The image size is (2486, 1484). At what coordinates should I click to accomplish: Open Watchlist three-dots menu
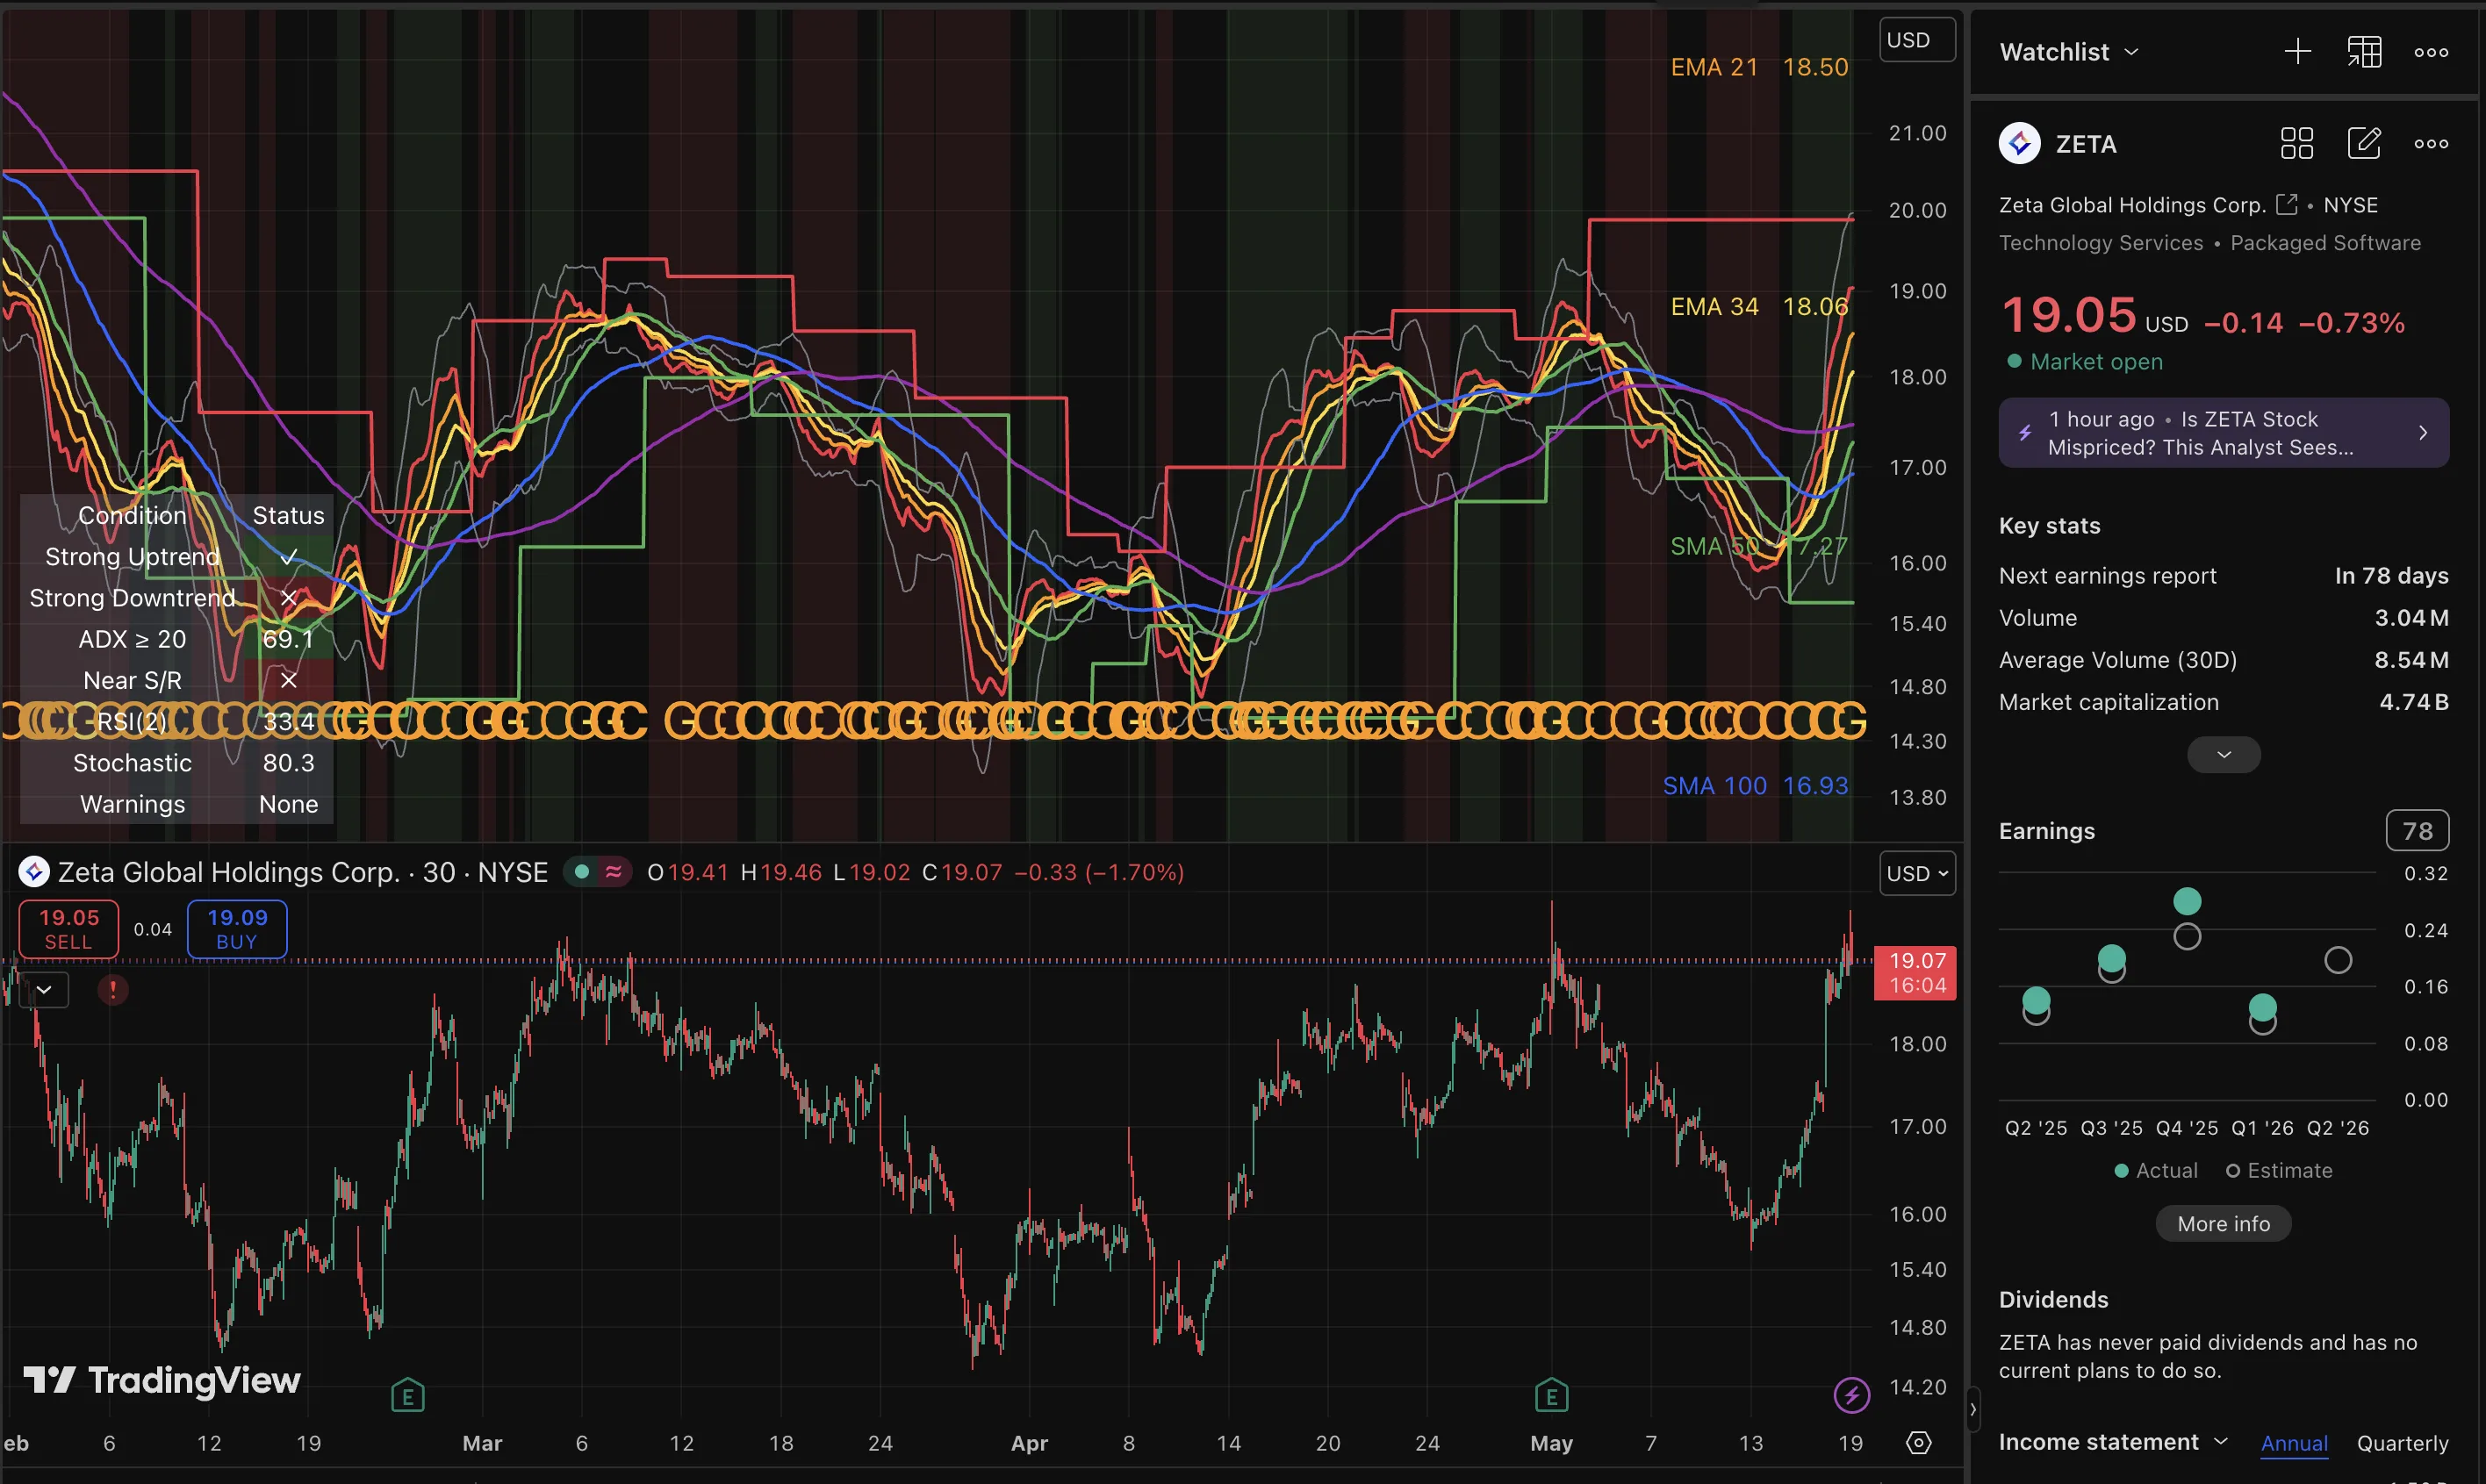pyautogui.click(x=2431, y=52)
